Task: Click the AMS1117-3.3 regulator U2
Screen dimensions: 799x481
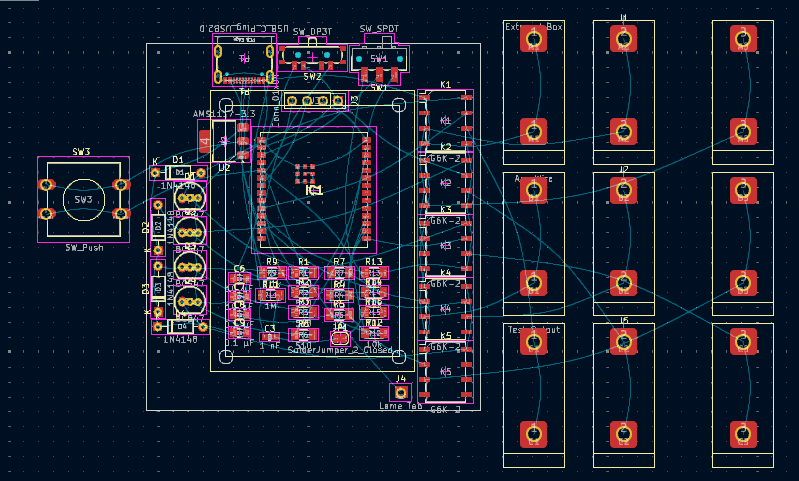Action: coord(223,142)
